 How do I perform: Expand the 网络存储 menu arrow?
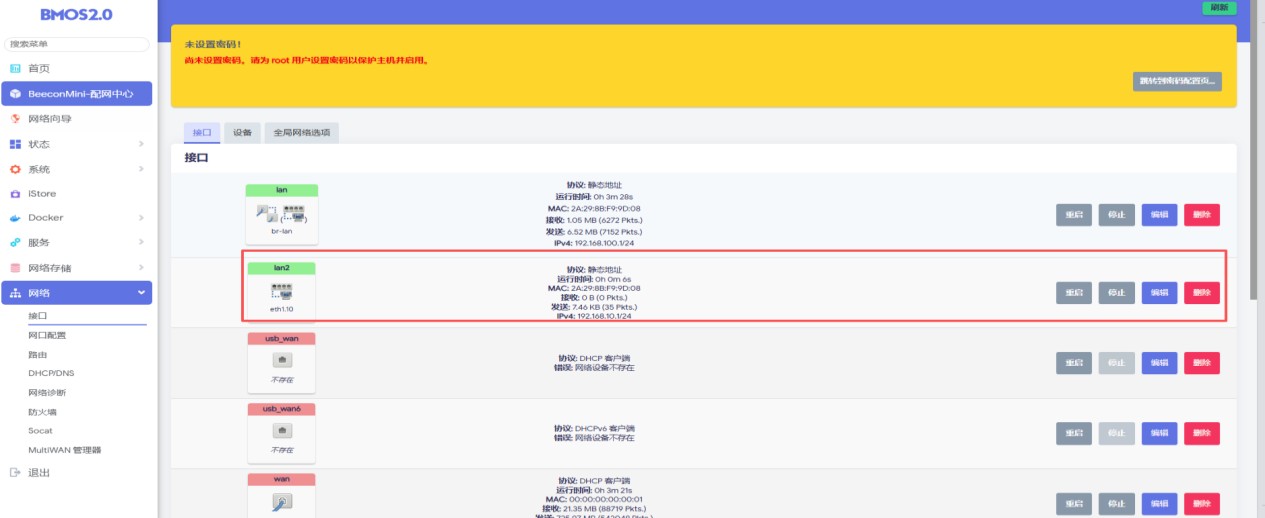[x=141, y=268]
